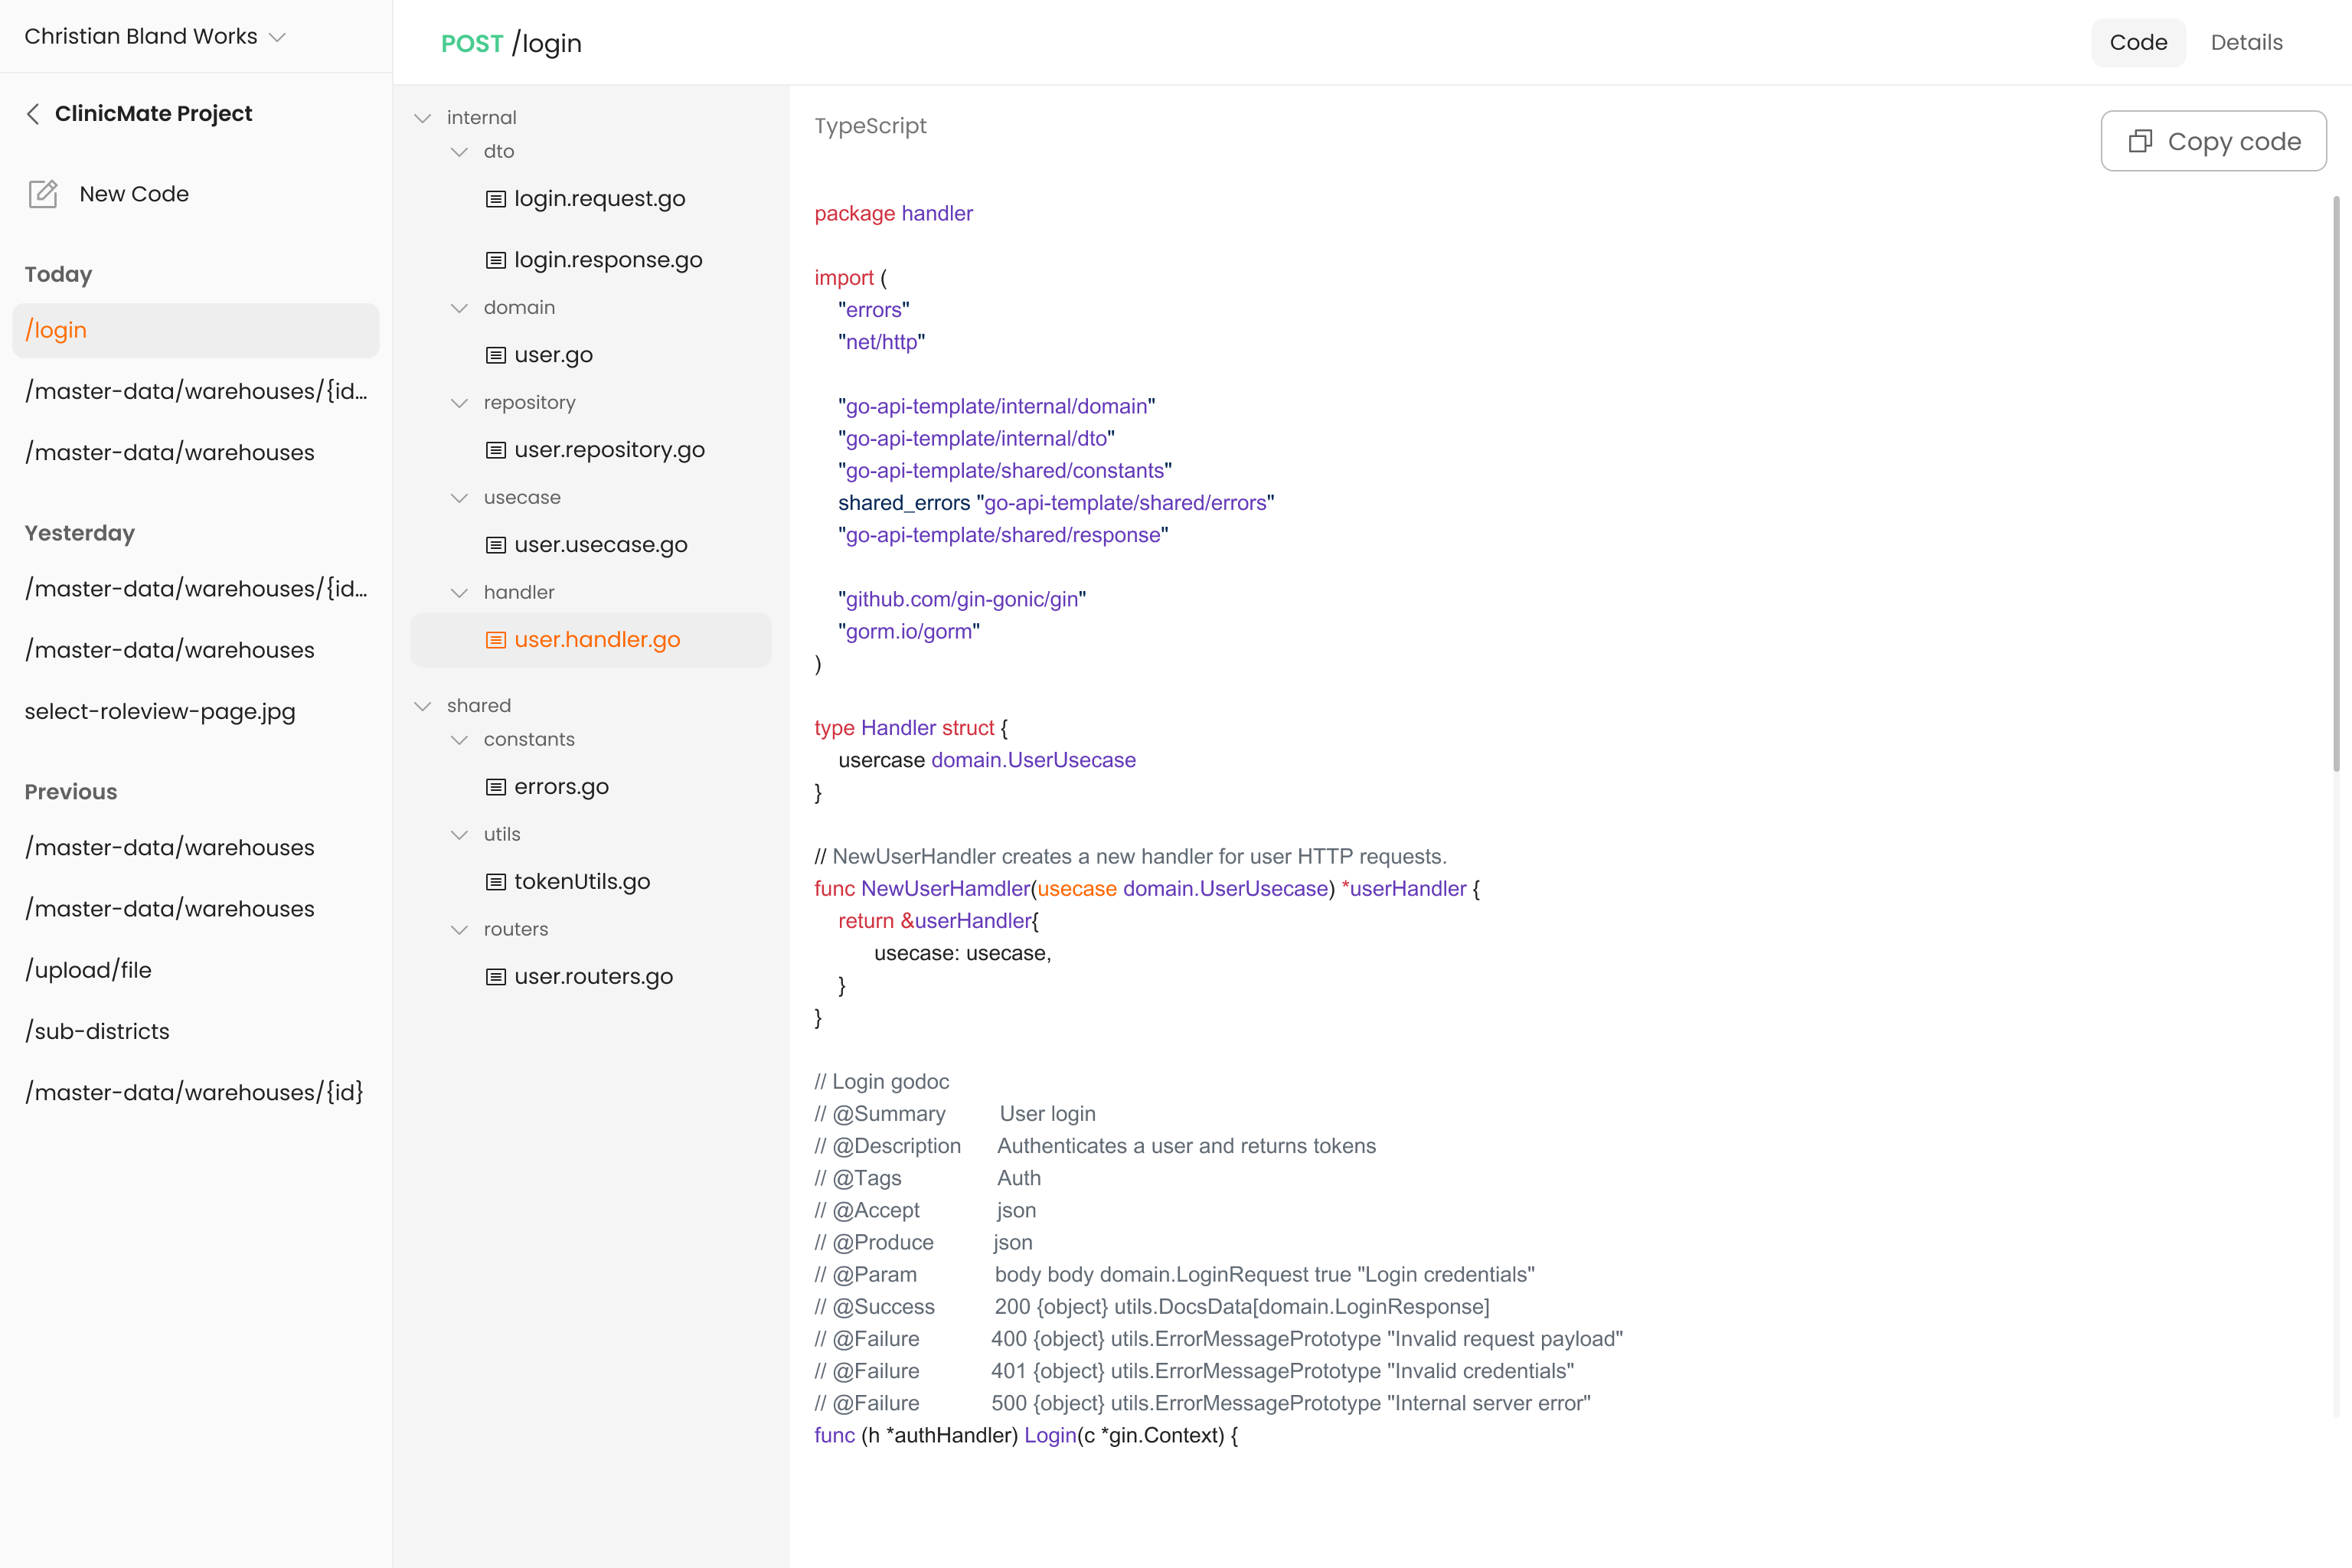Open the /upload/file history item

[88, 970]
